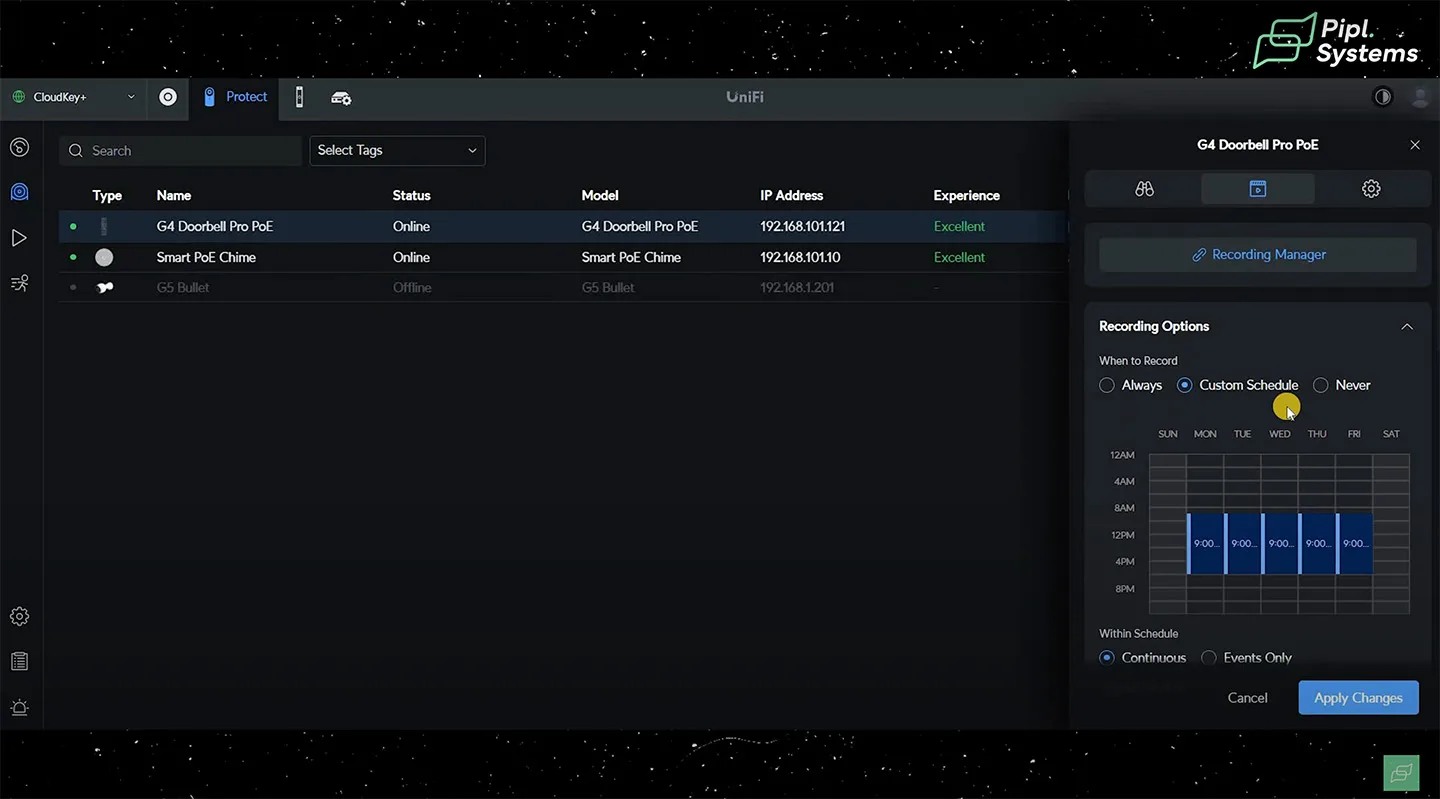Toggle the dark/light theme icon

coord(1383,97)
